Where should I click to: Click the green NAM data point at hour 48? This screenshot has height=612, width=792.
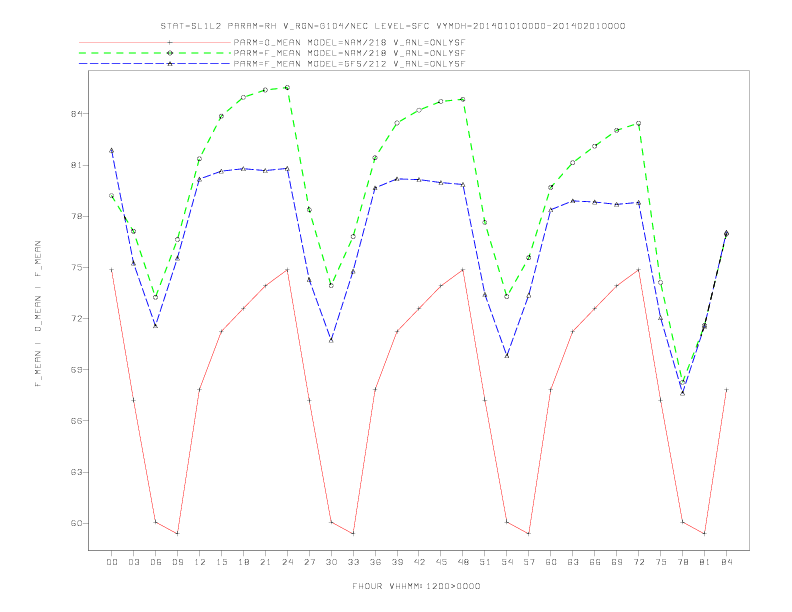[x=463, y=99]
